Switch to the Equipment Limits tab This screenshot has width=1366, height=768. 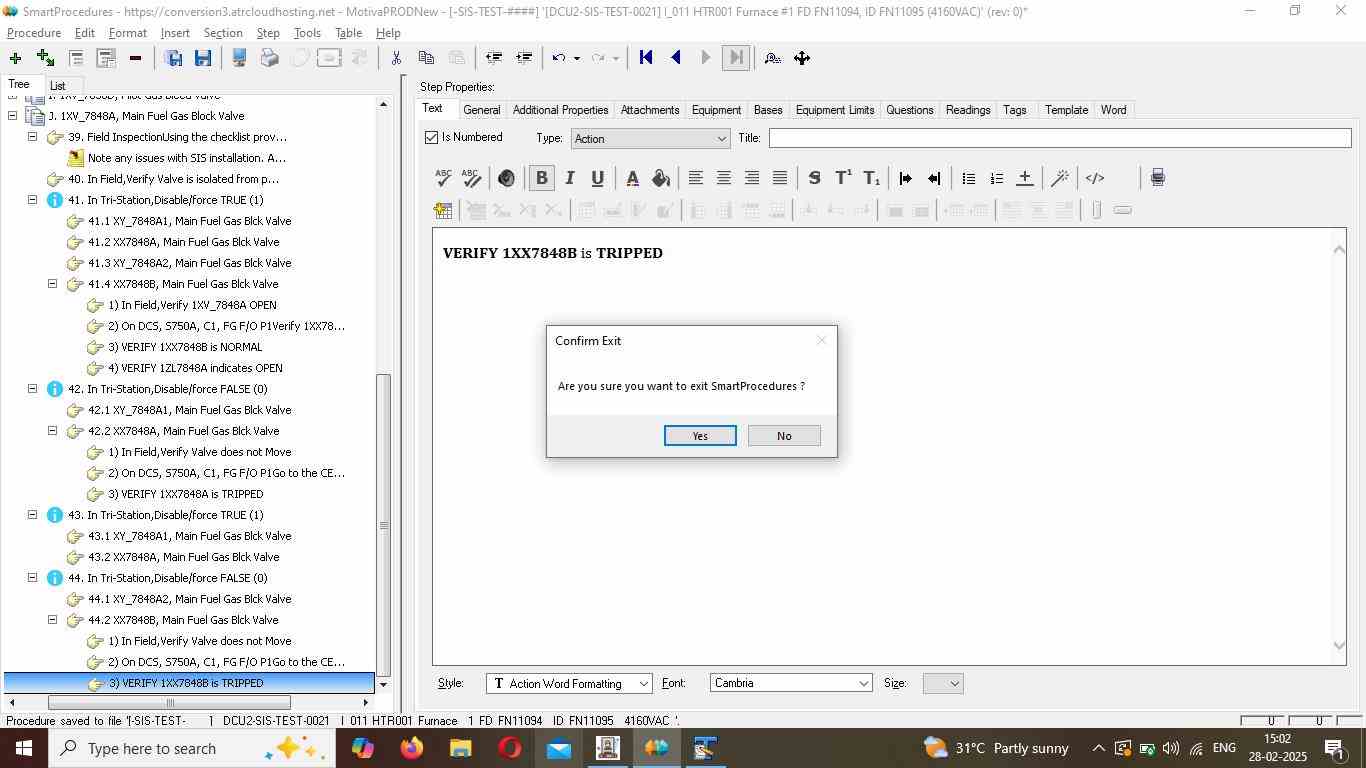835,110
